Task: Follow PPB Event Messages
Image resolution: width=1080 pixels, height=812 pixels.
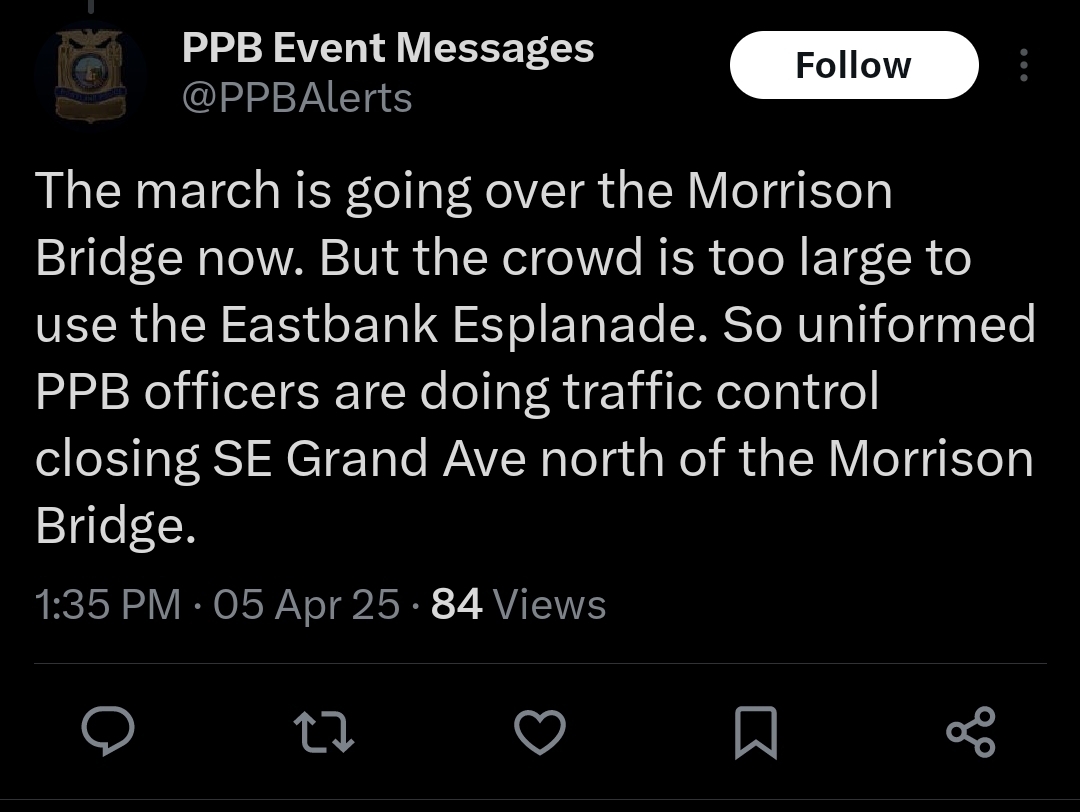Action: tap(853, 66)
